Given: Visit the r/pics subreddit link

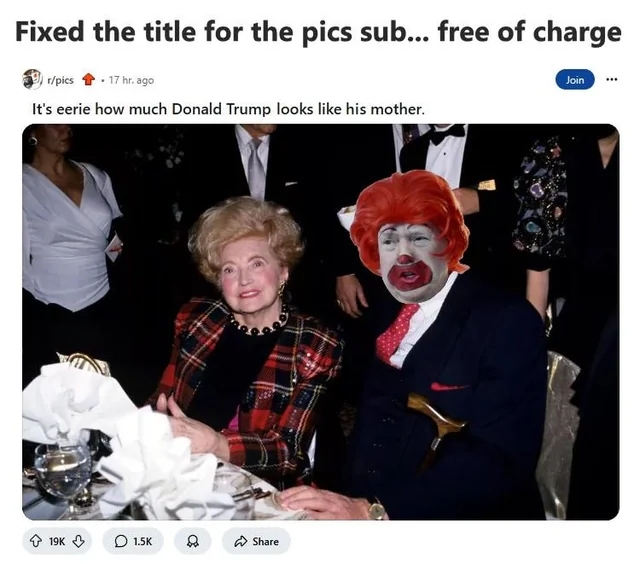Looking at the screenshot, I should [60, 80].
